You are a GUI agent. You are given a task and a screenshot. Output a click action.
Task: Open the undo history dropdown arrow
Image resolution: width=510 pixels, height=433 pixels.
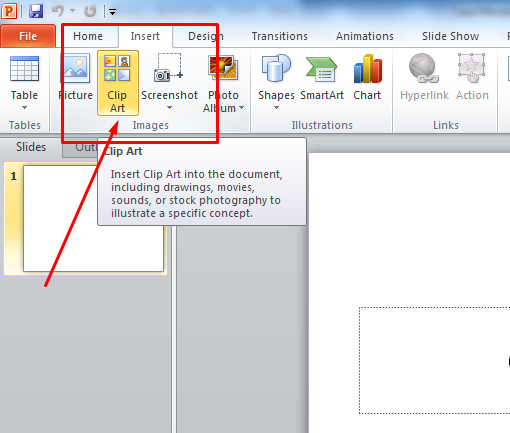tap(72, 11)
